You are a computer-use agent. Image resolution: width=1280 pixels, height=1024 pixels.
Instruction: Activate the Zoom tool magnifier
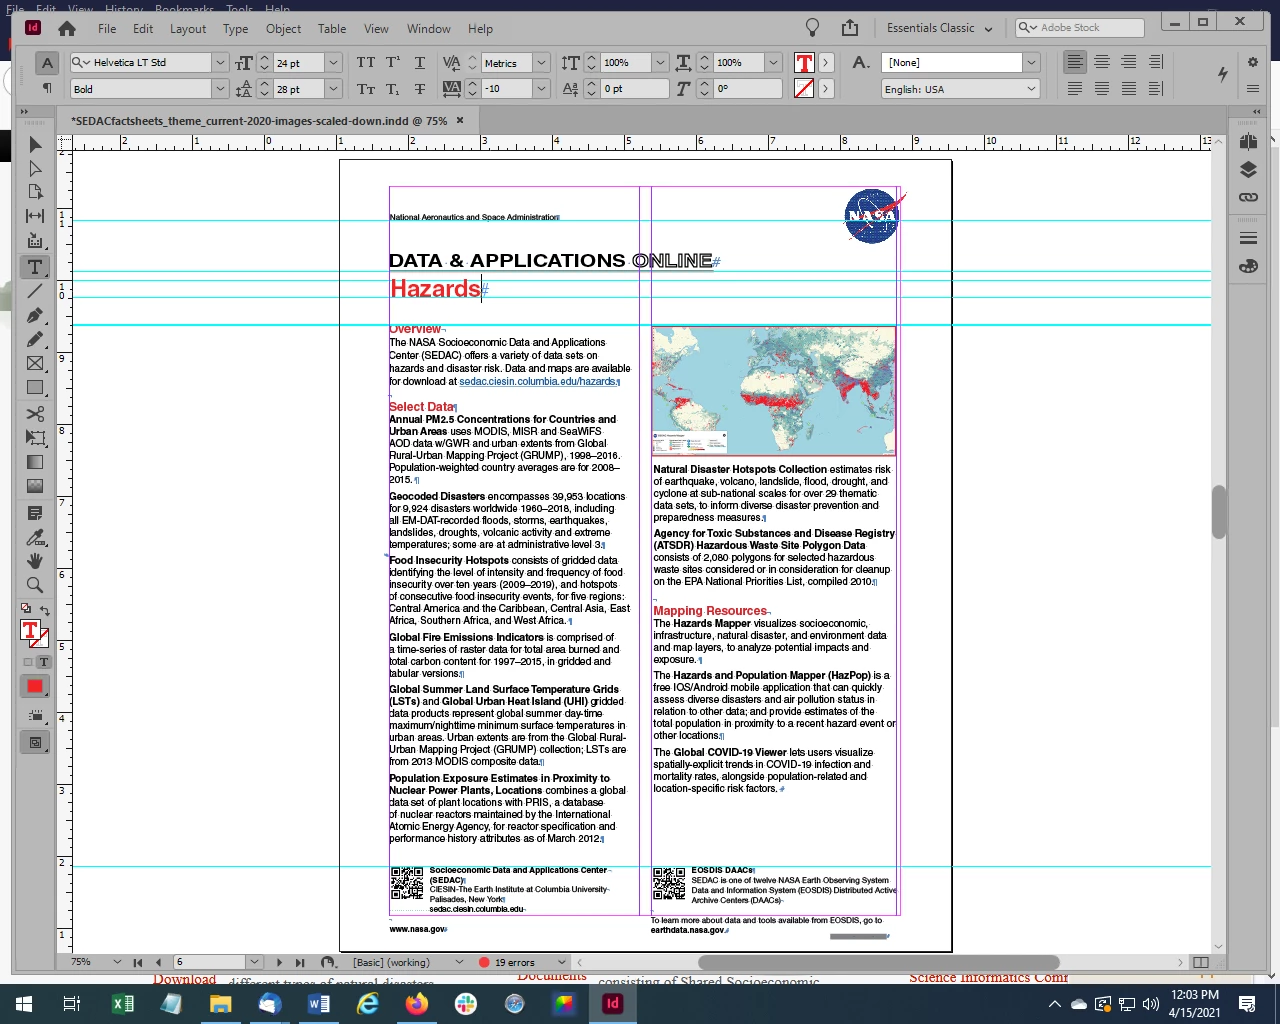[x=35, y=585]
